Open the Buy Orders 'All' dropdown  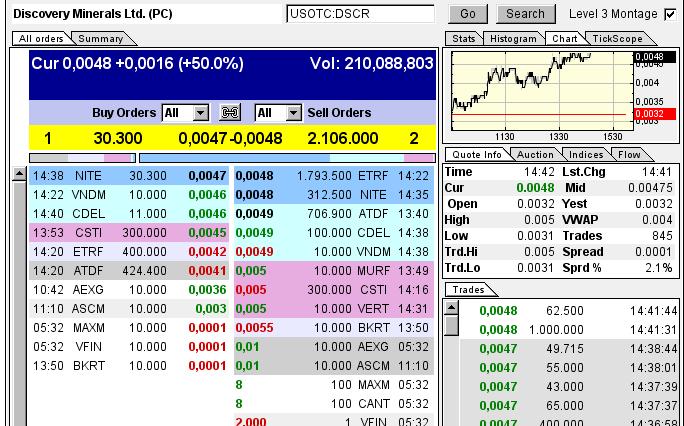pos(185,113)
